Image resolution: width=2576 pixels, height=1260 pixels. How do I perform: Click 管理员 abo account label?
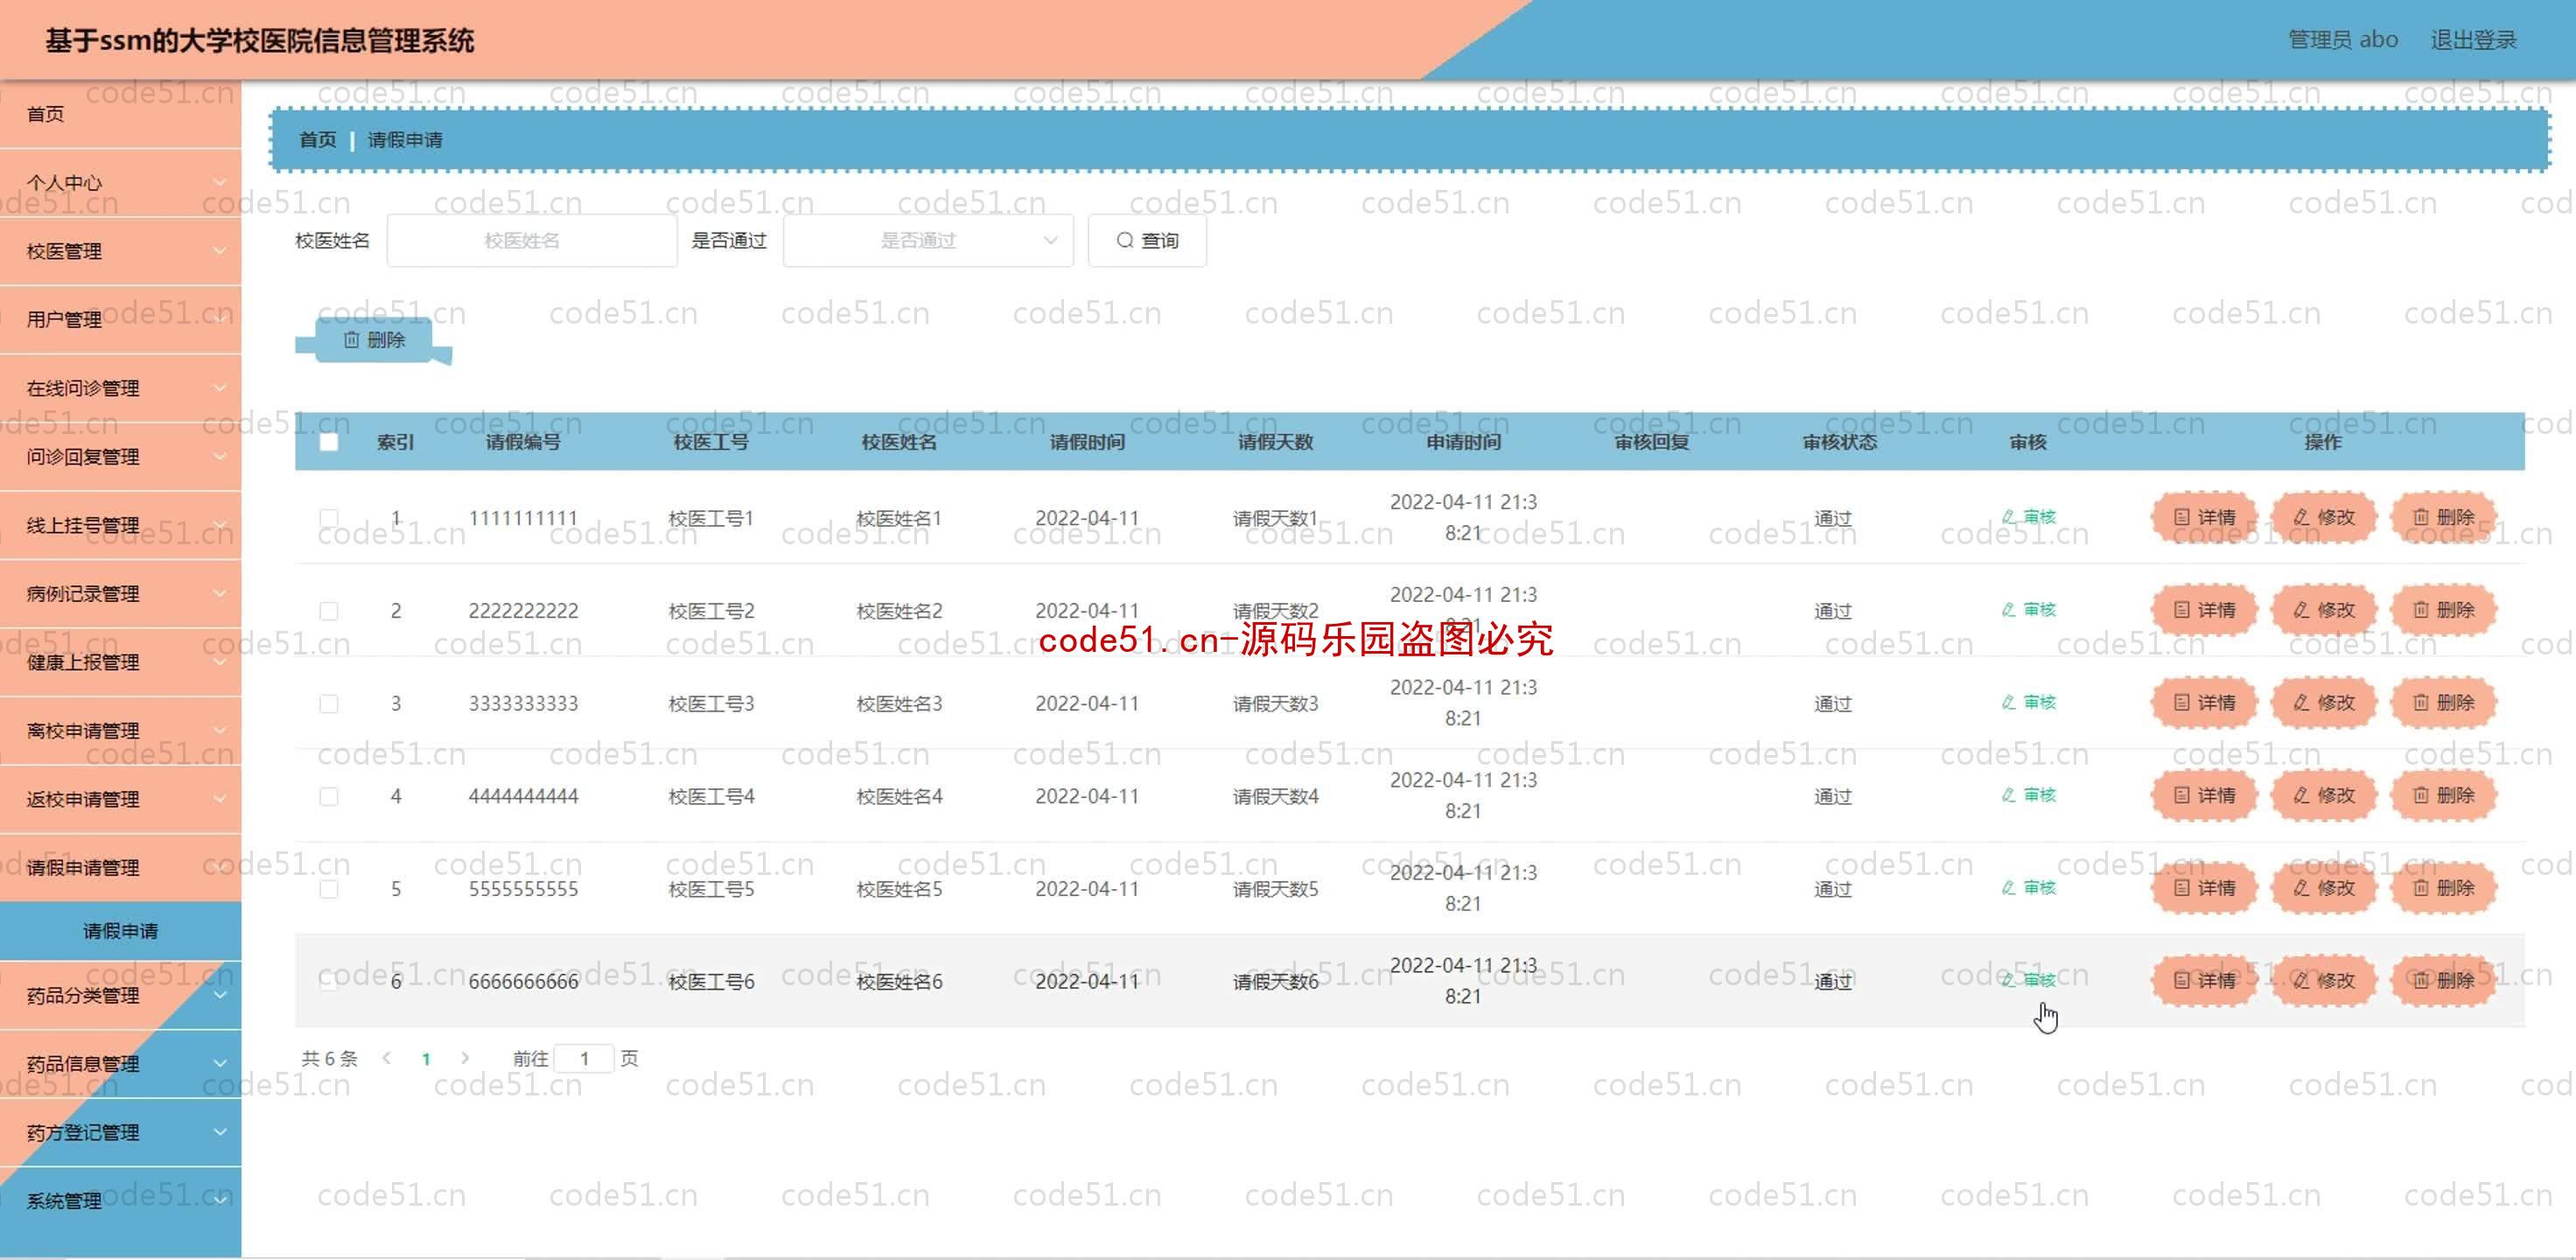[2343, 40]
